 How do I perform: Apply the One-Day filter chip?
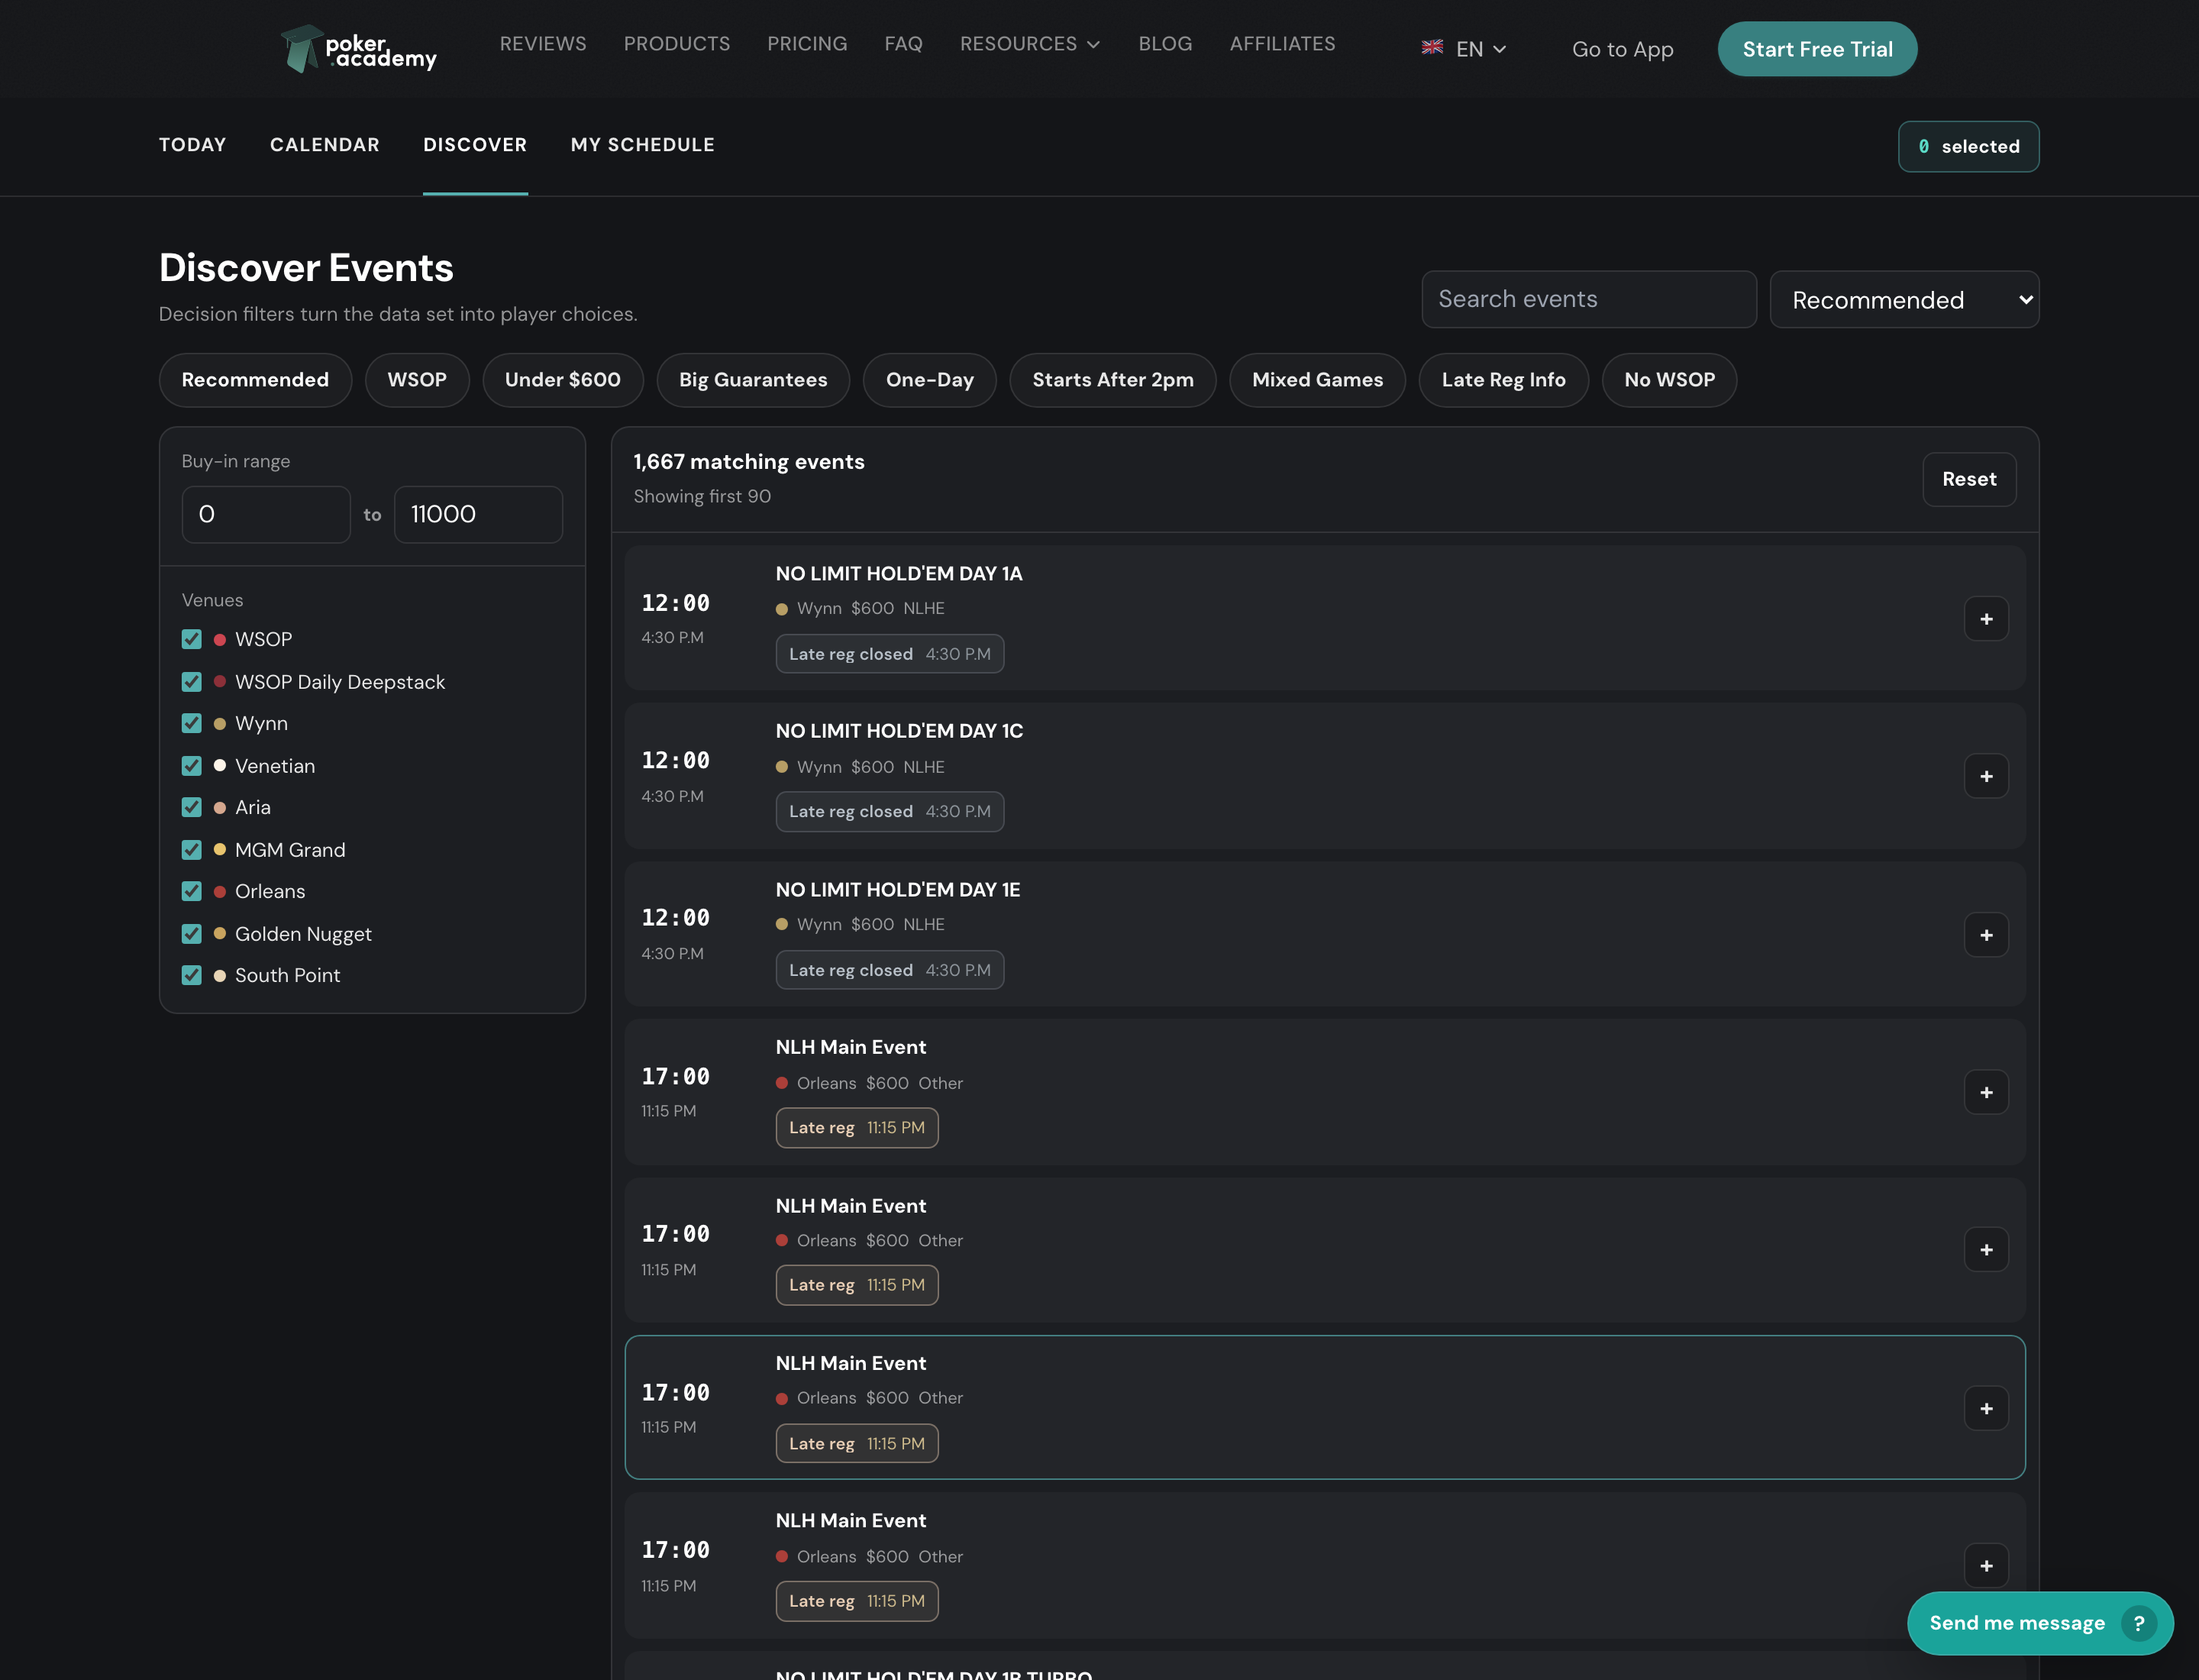(x=930, y=380)
